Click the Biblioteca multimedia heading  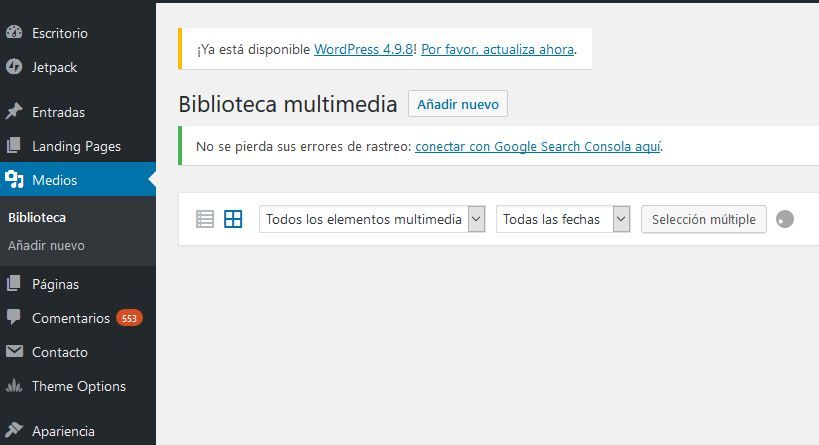(288, 103)
